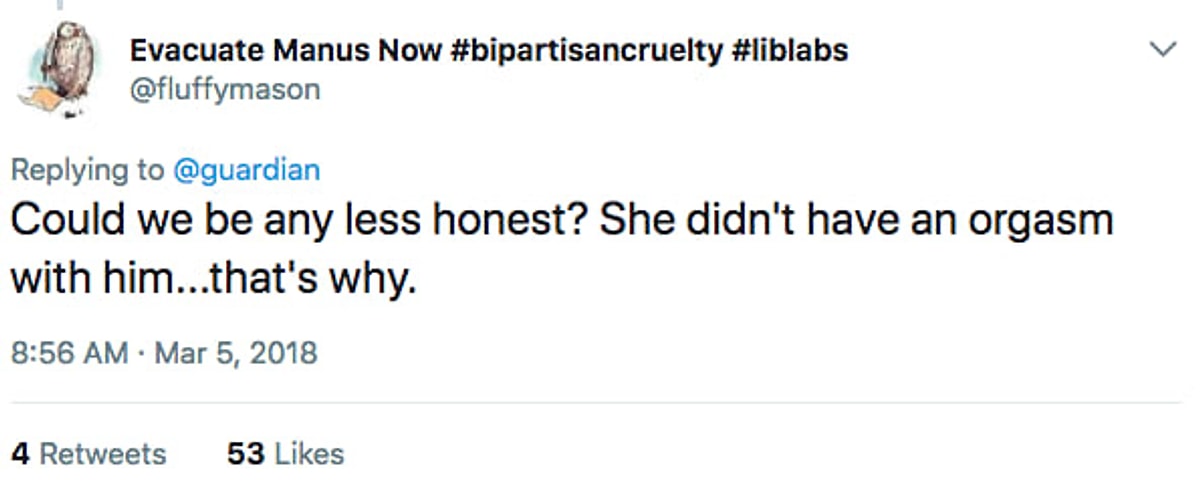The image size is (1200, 494).
Task: Click the #bipartisancruelty hashtag in the name
Action: [x=594, y=50]
